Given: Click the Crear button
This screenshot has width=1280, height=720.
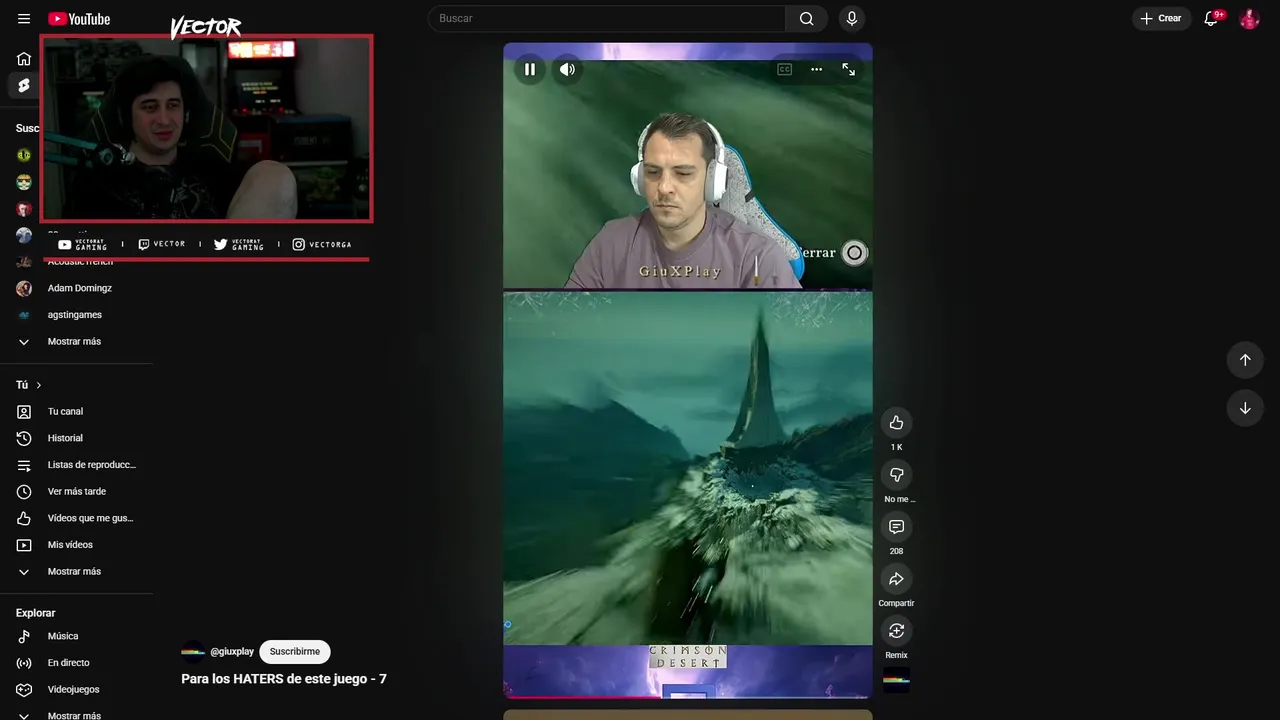Looking at the screenshot, I should point(1161,18).
